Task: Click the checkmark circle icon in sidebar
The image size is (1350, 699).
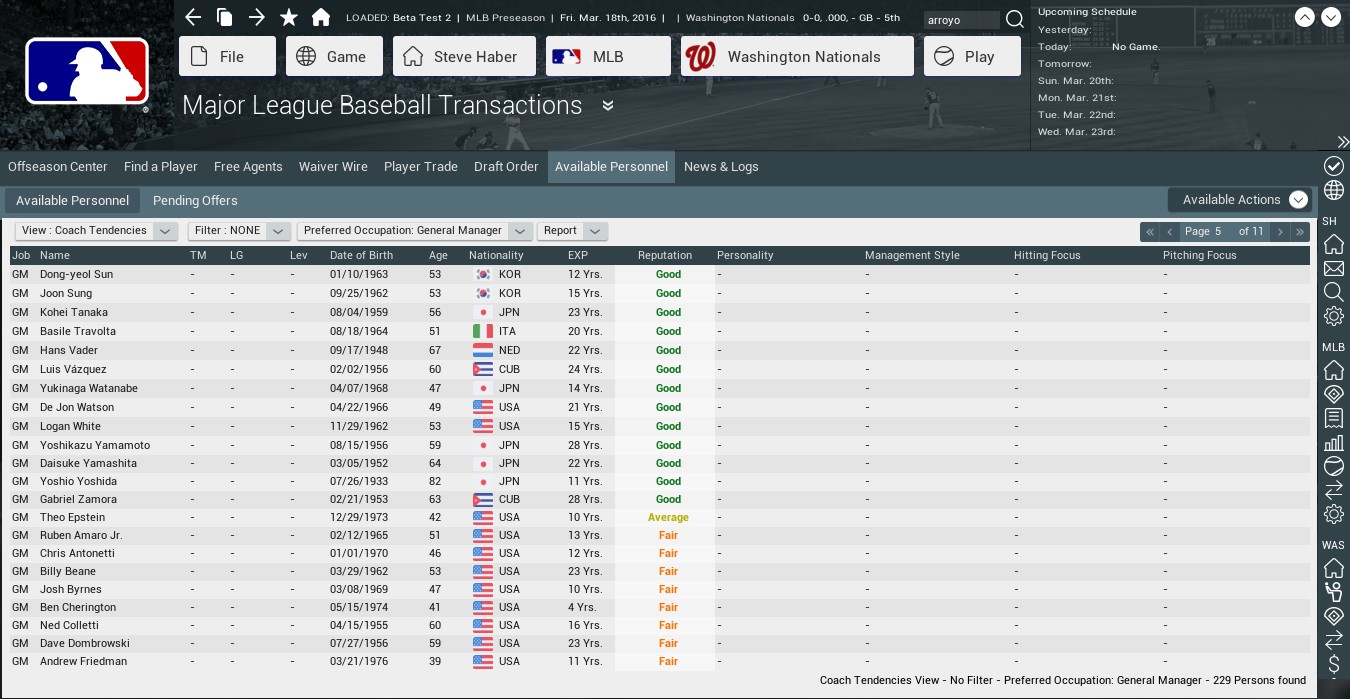Action: (x=1333, y=166)
